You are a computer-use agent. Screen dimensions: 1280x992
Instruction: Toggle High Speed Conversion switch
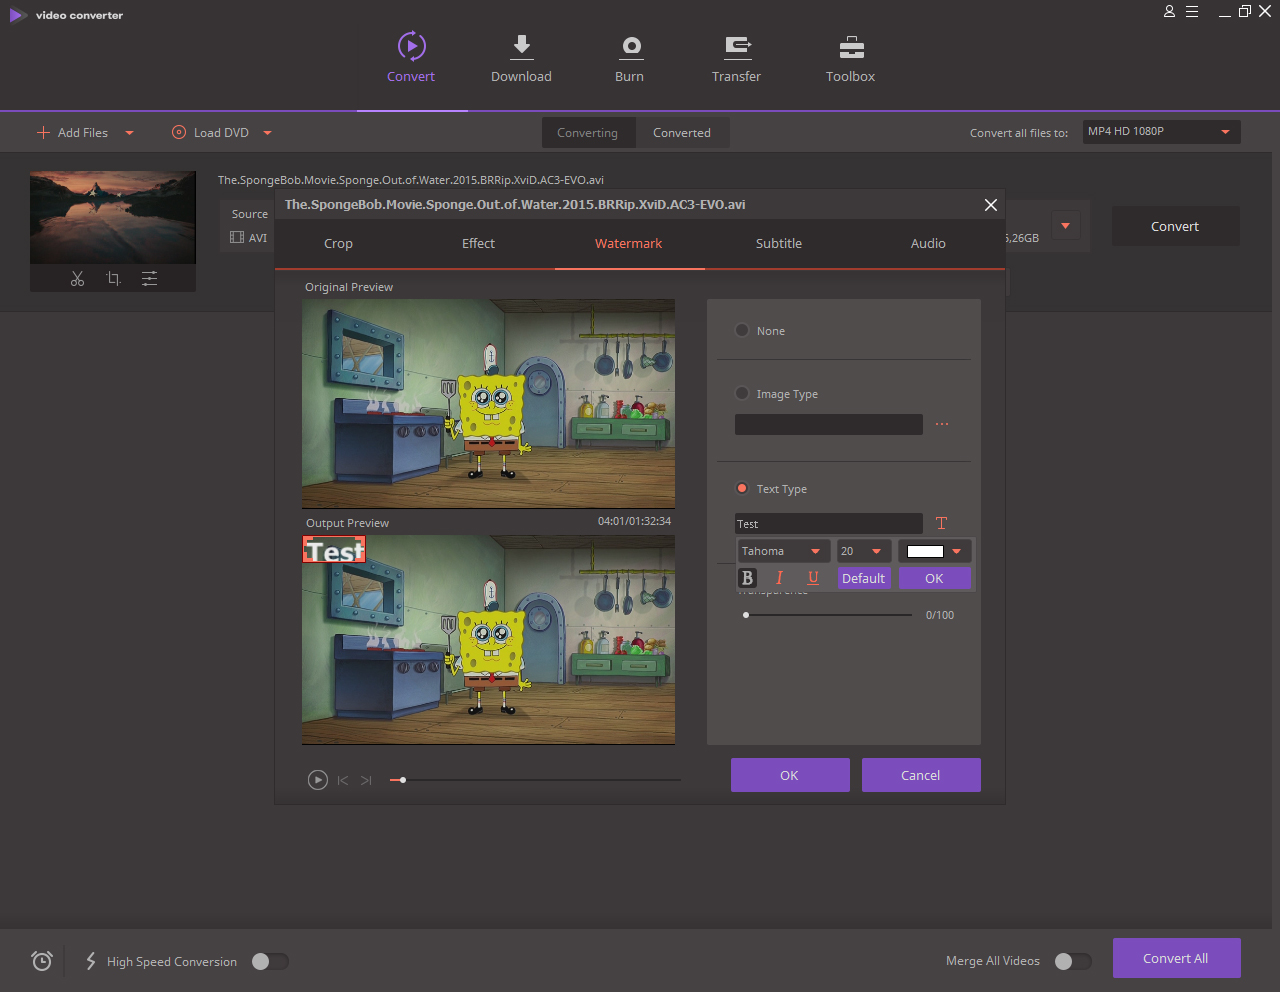click(x=270, y=961)
